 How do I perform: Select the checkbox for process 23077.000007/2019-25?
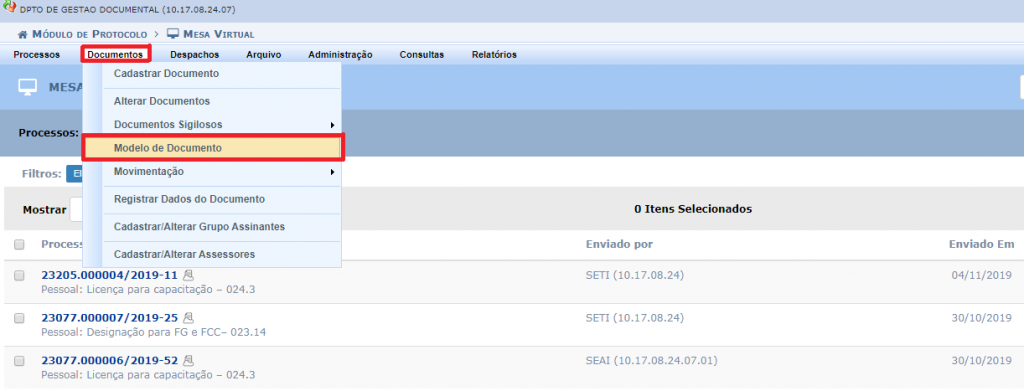click(20, 318)
